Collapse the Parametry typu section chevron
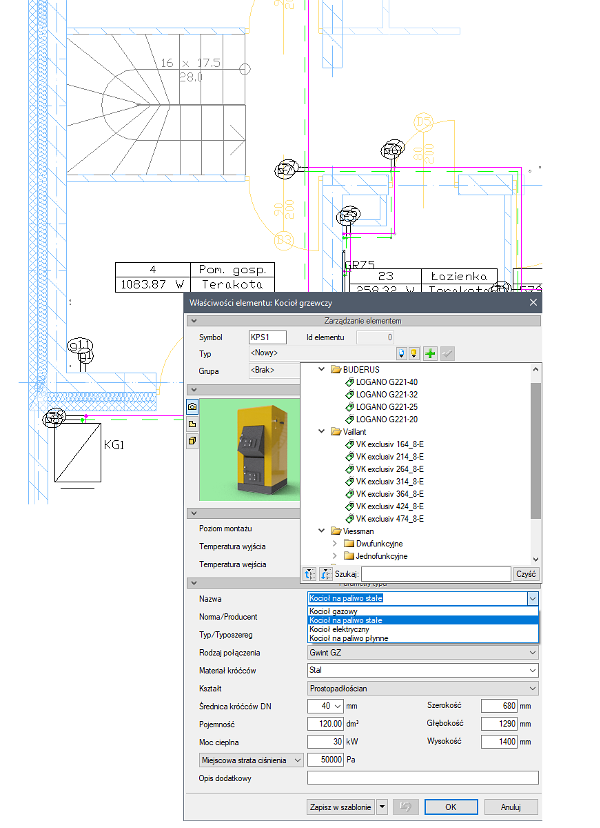The image size is (600, 828). [194, 583]
